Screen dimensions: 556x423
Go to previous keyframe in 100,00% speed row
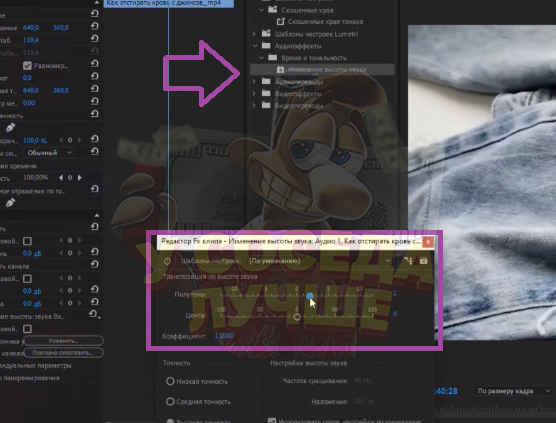[x=61, y=177]
